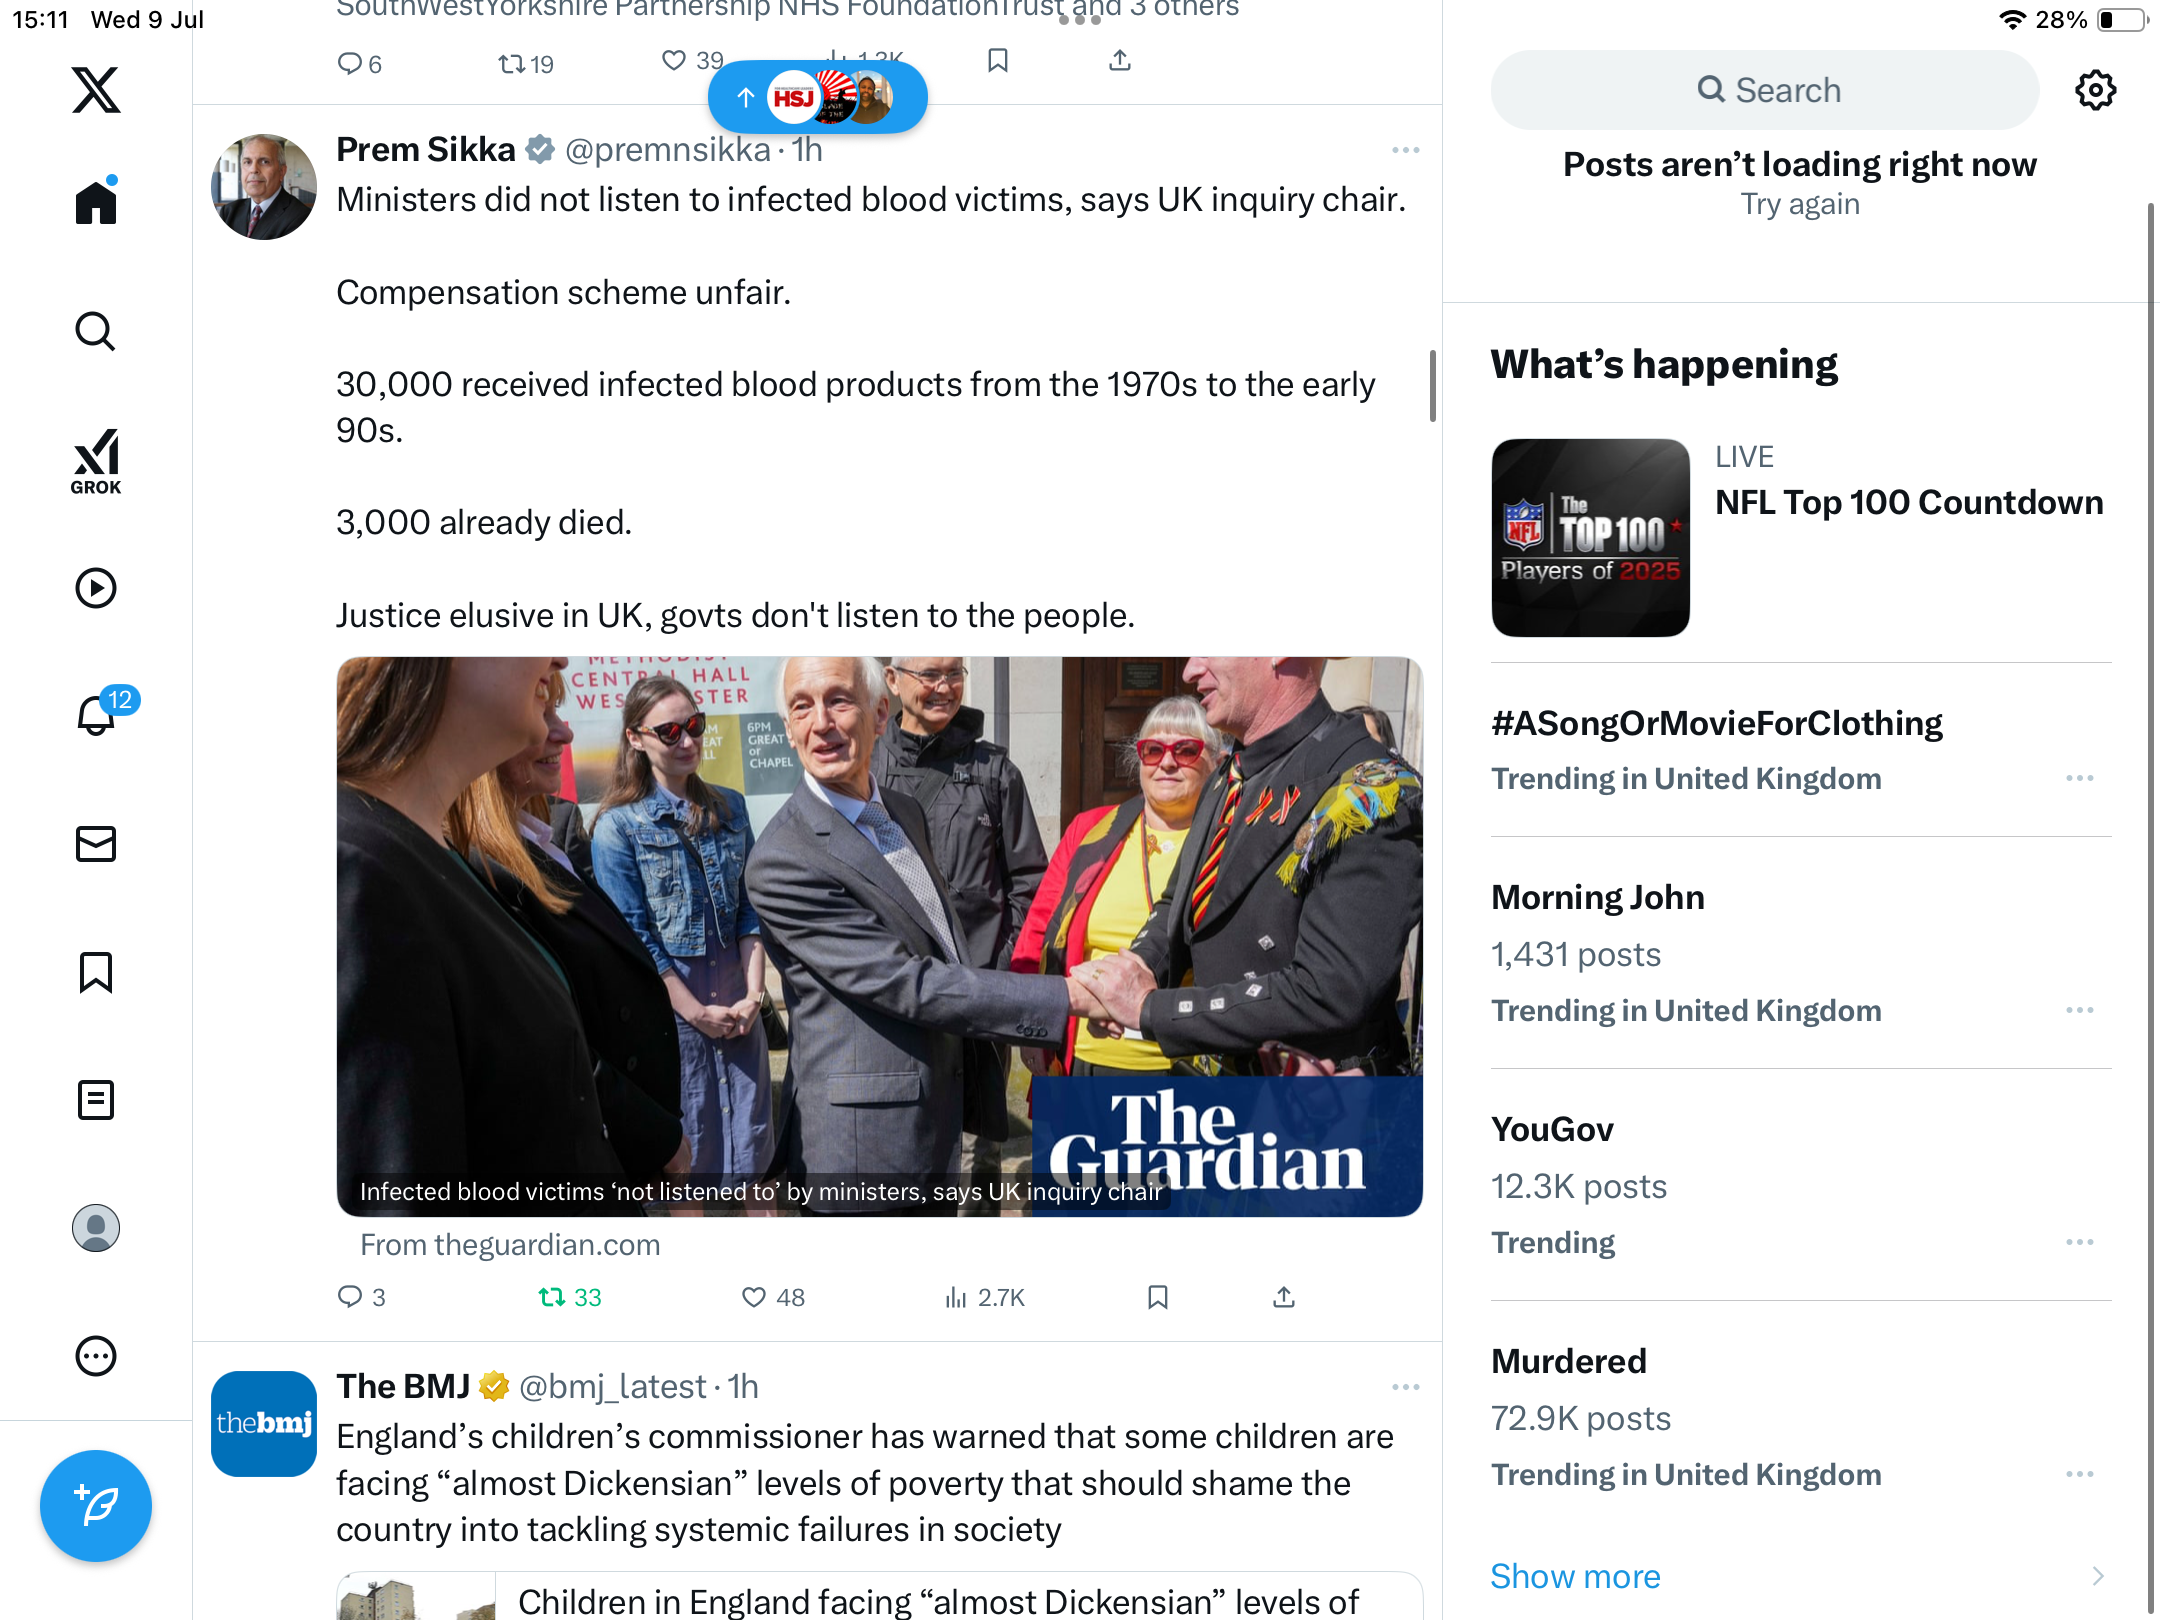Image resolution: width=2160 pixels, height=1620 pixels.
Task: Open the YouGov trending topic
Action: point(1552,1129)
